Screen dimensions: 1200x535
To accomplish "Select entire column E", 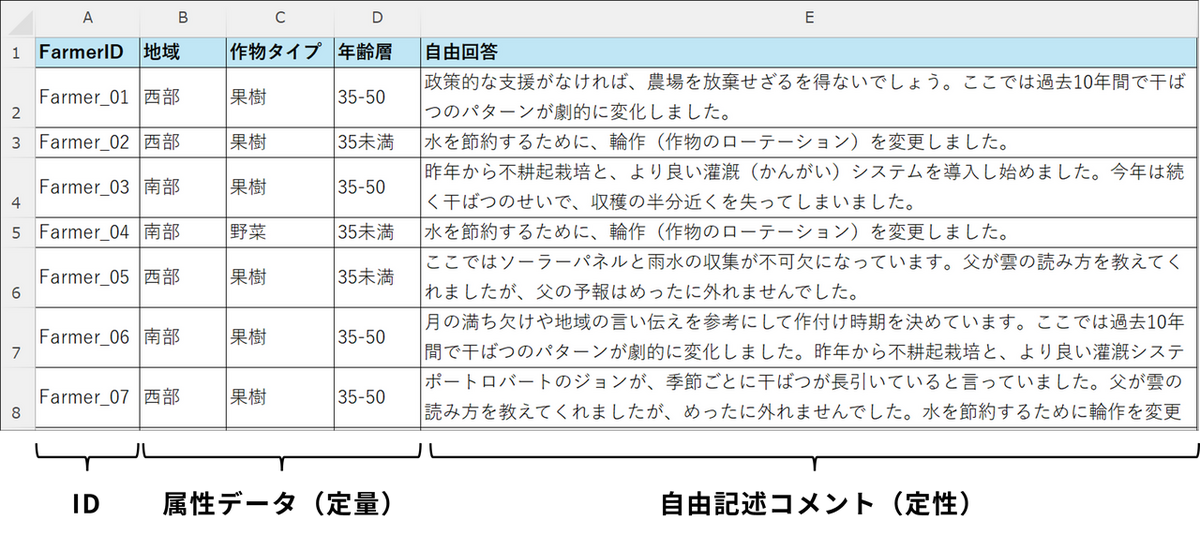I will click(x=809, y=17).
